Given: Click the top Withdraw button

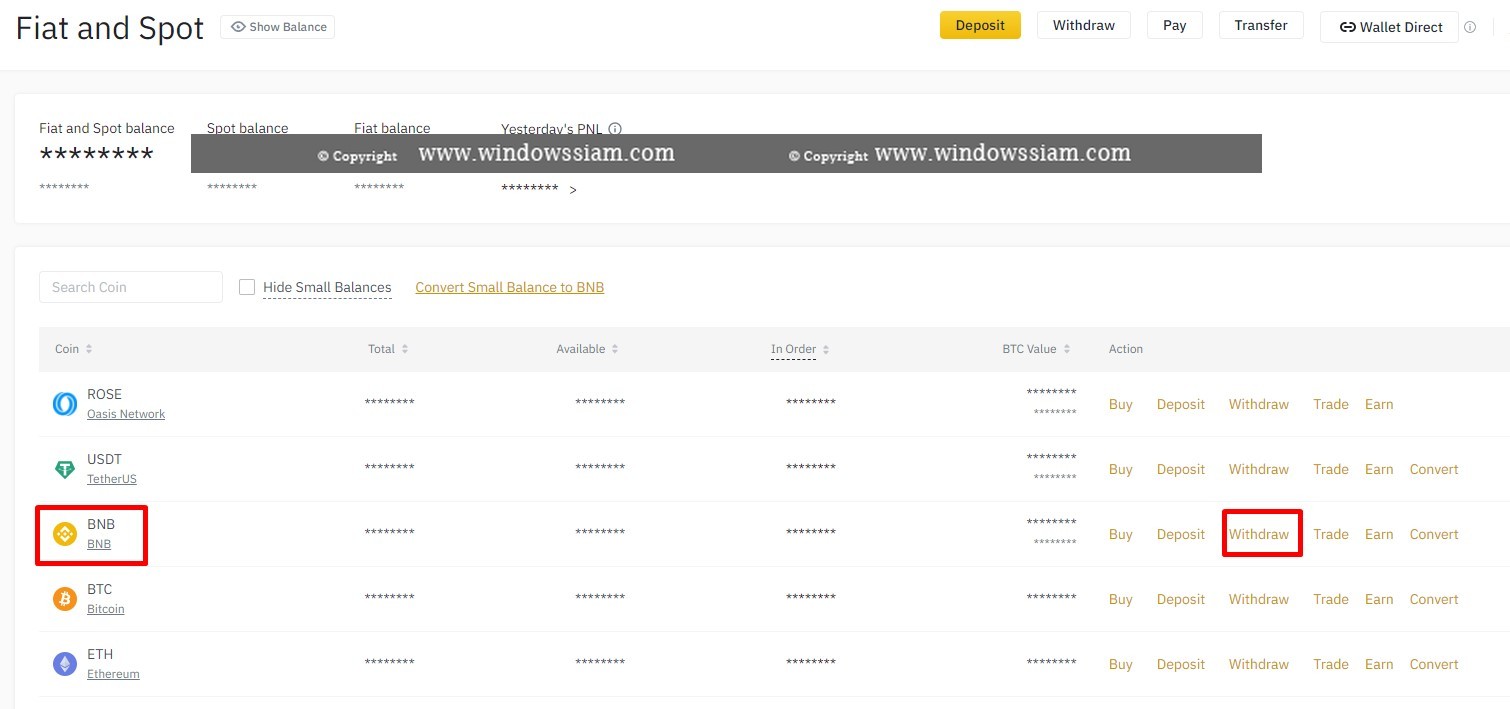Looking at the screenshot, I should [x=1084, y=25].
